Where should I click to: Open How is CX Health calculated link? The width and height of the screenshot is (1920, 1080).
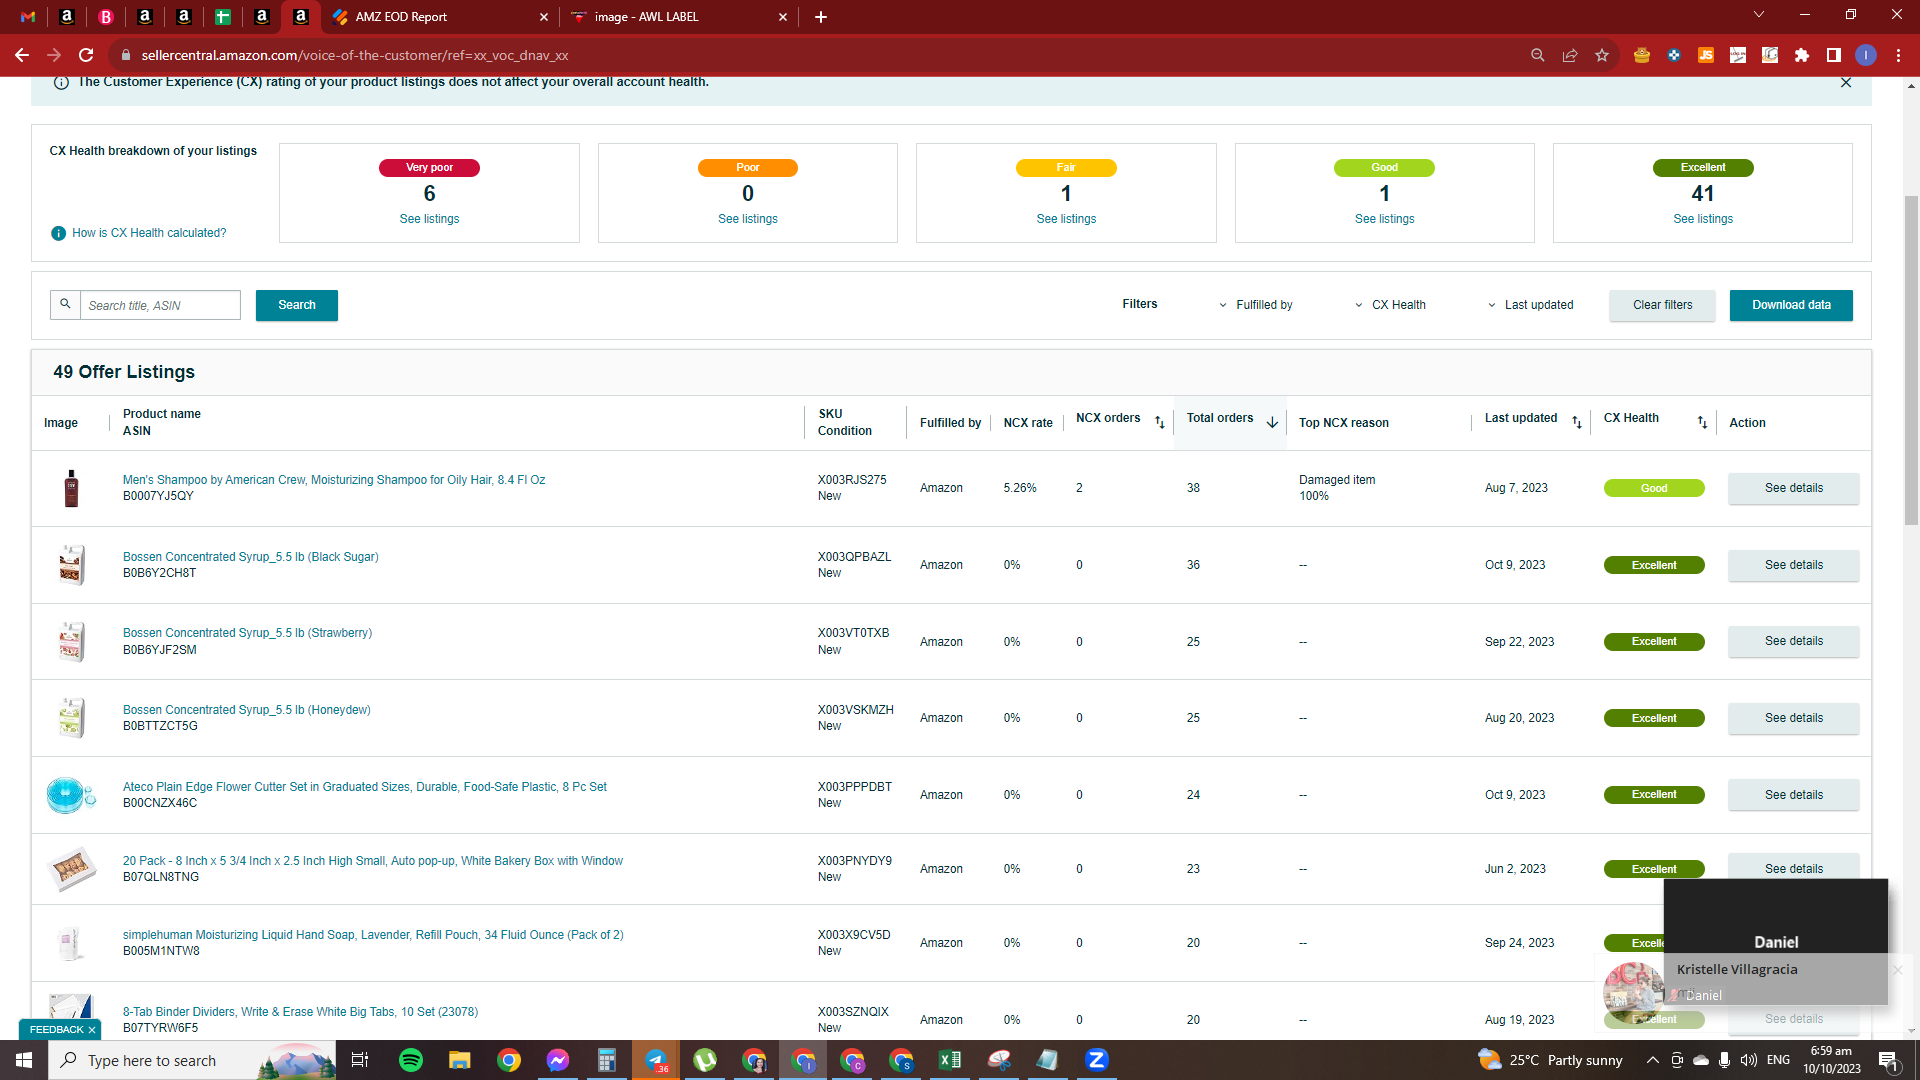tap(149, 233)
